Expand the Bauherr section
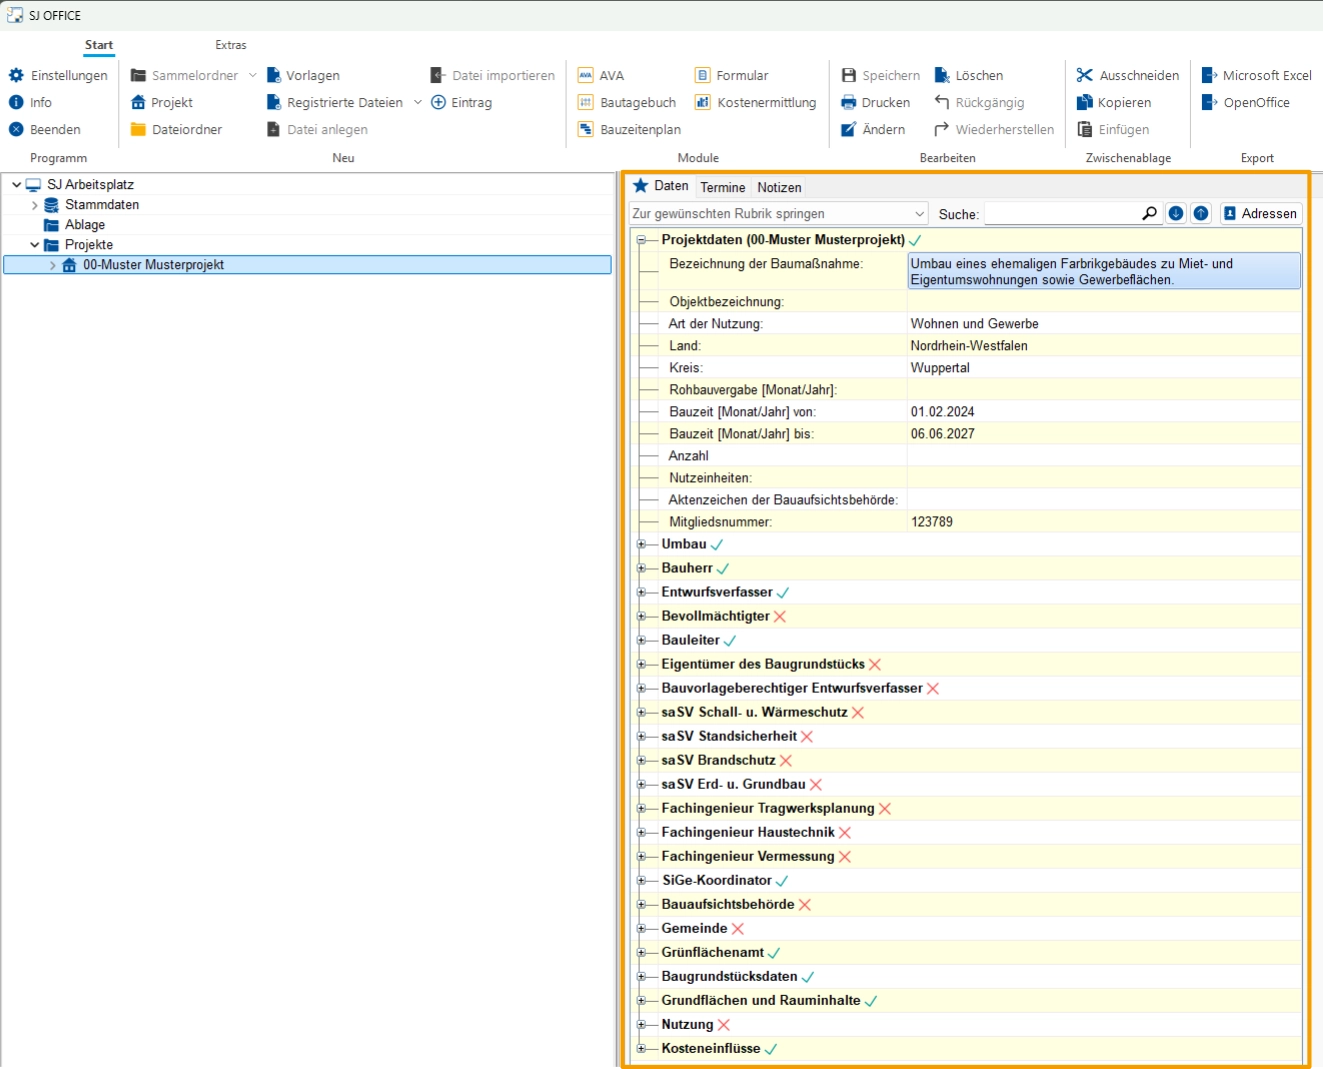Viewport: 1323px width, 1069px height. (642, 568)
